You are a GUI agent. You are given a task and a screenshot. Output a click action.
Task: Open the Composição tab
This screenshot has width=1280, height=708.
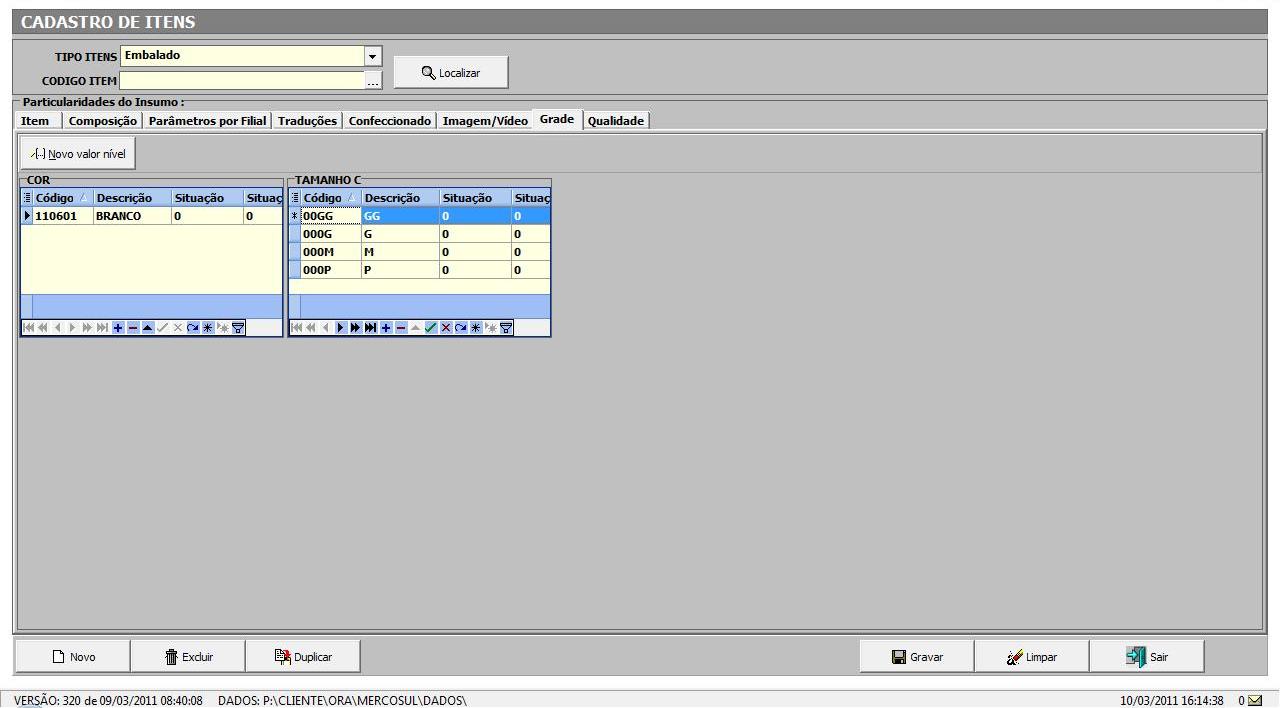103,121
